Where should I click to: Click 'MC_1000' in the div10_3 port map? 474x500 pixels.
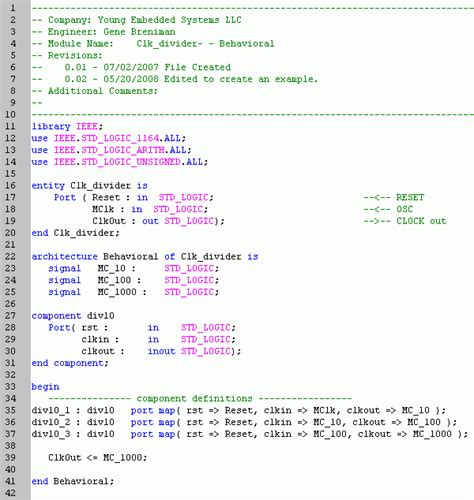(432, 434)
